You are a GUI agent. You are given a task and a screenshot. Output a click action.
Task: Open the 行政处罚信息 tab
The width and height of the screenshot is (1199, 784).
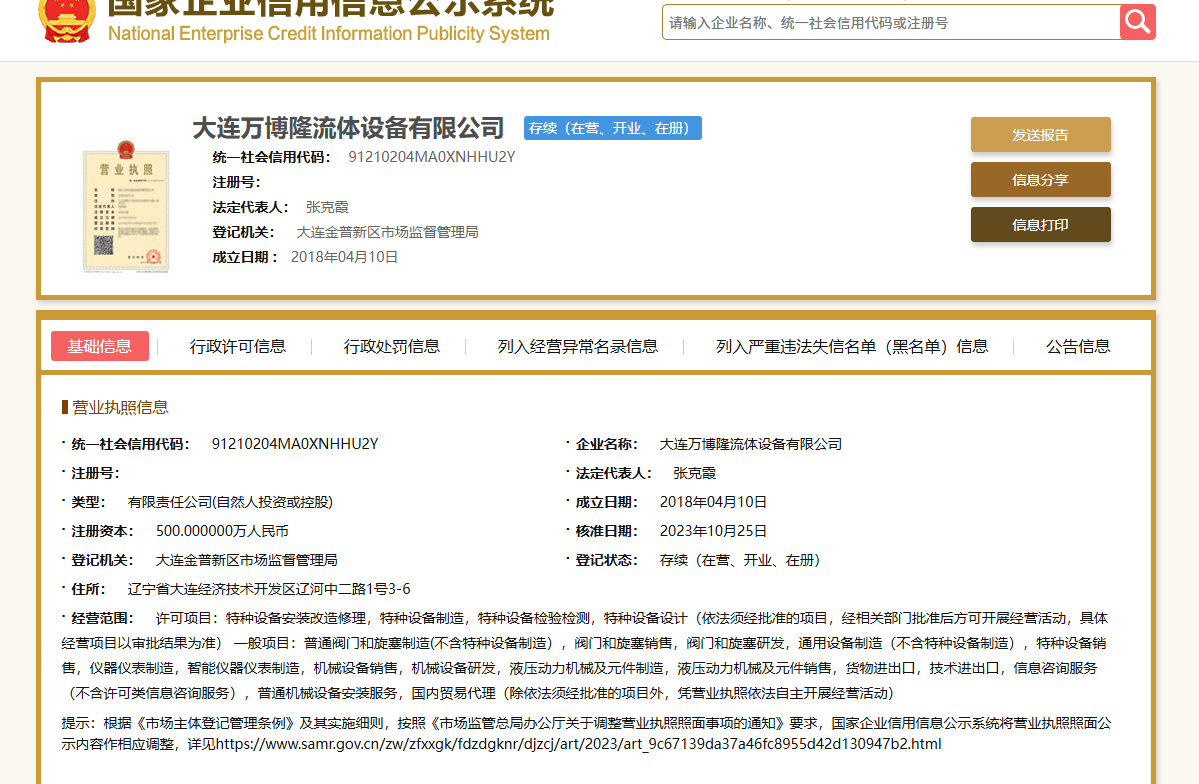point(392,346)
